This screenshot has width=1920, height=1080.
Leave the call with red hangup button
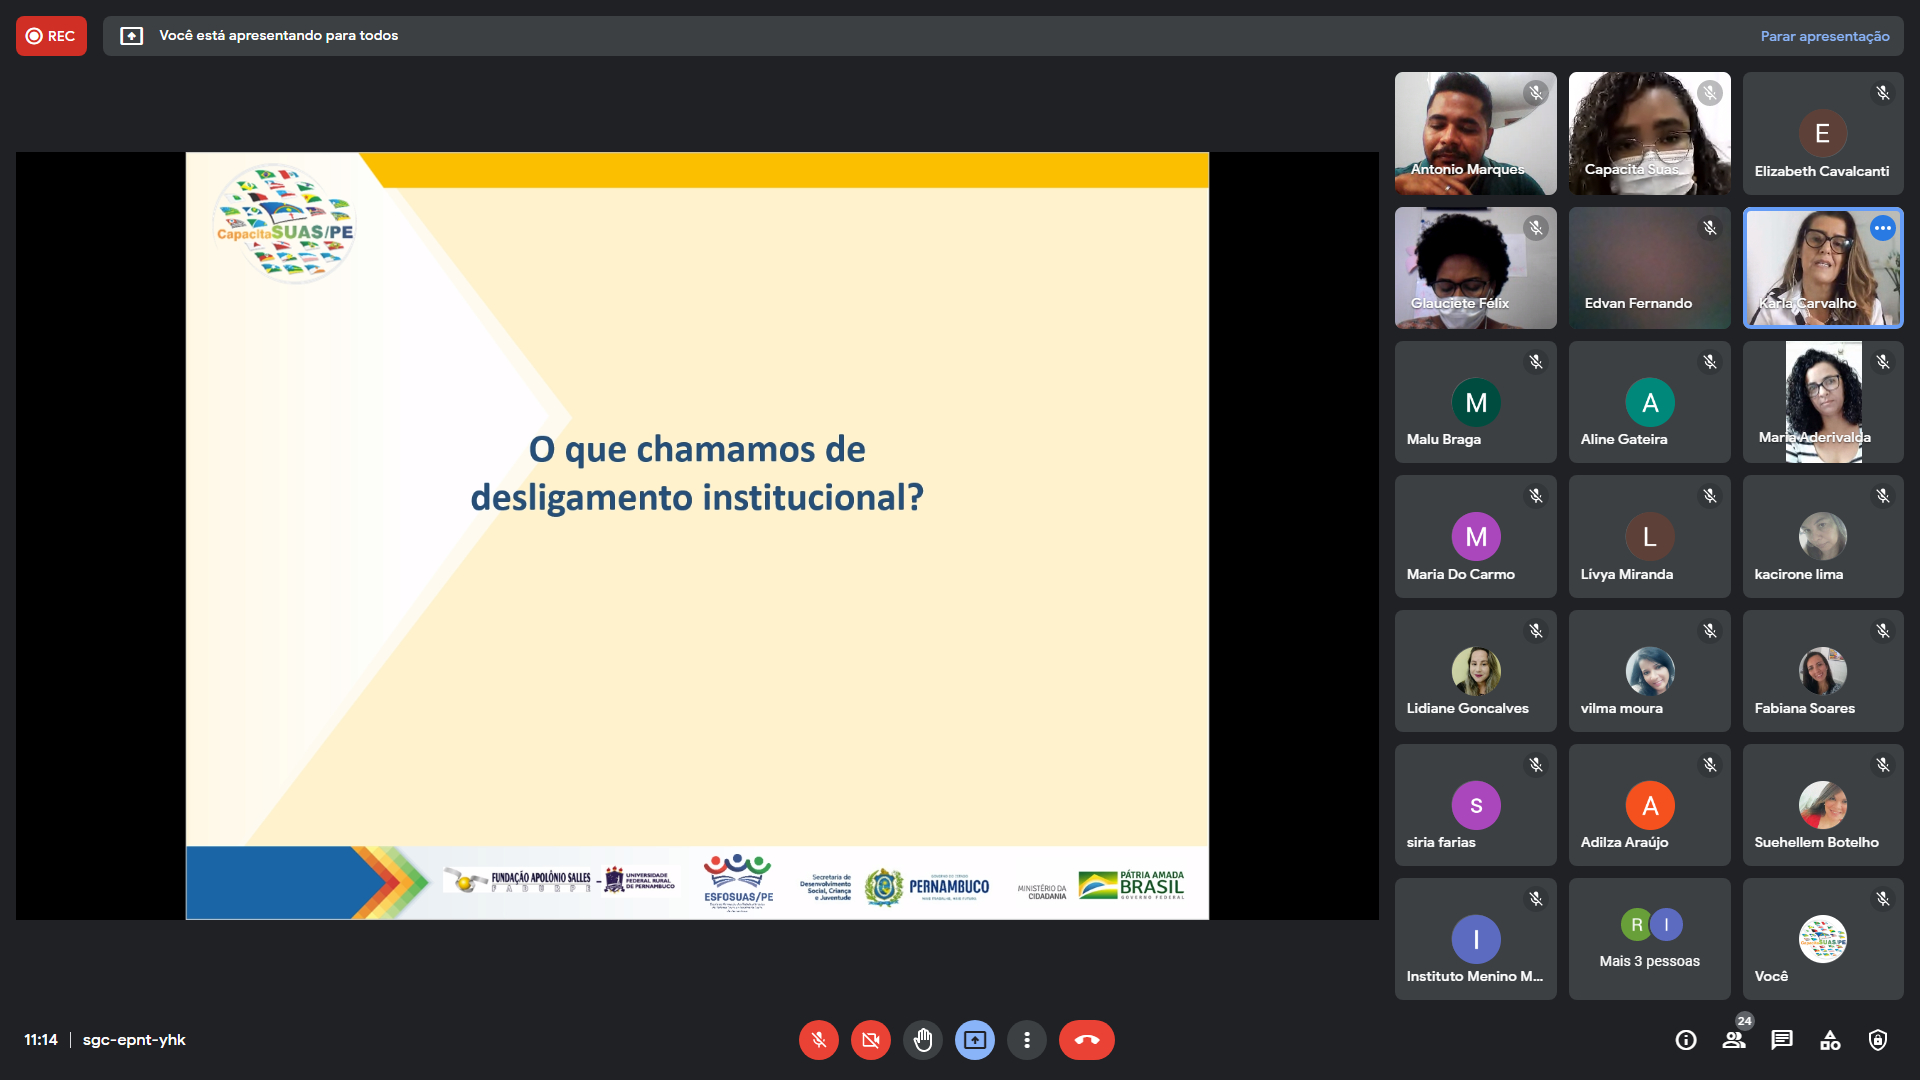[x=1086, y=1040]
